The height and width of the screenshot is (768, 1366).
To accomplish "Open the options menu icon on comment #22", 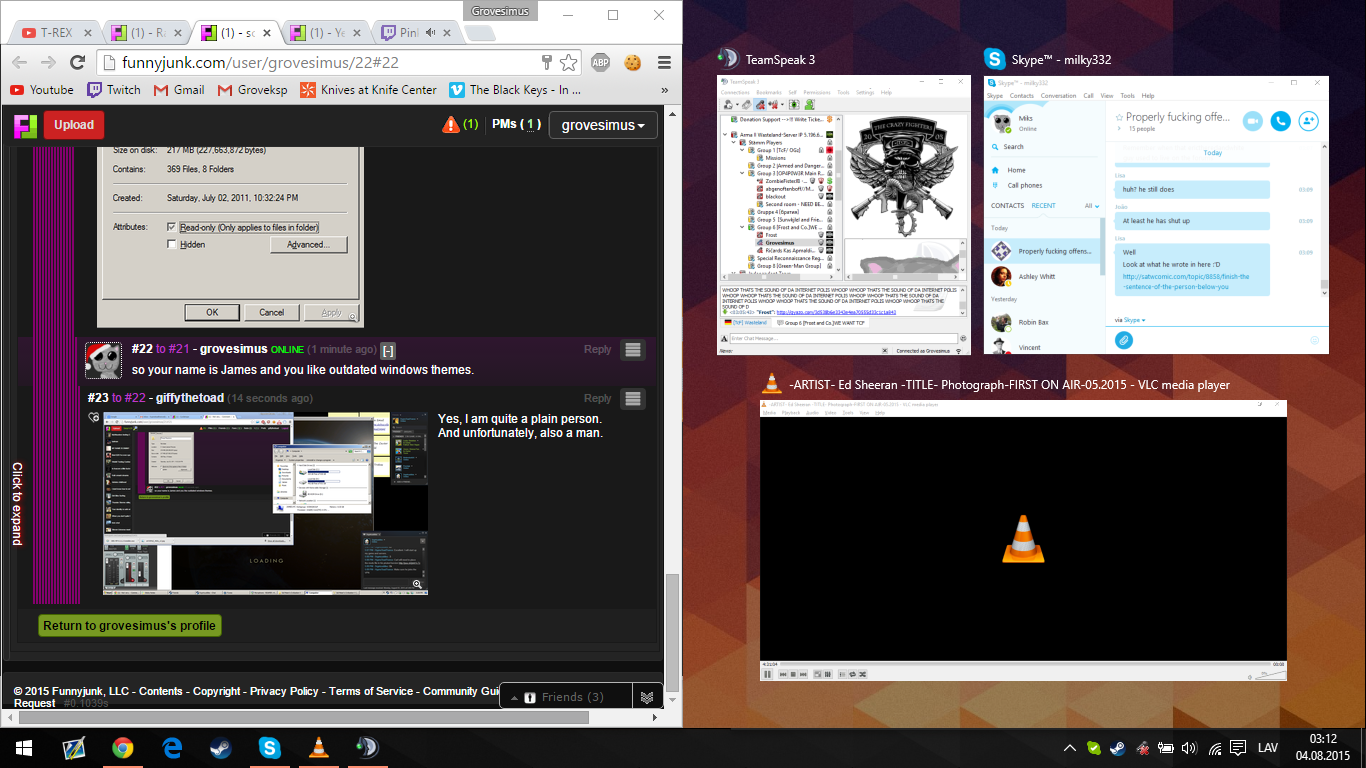I will coord(632,350).
